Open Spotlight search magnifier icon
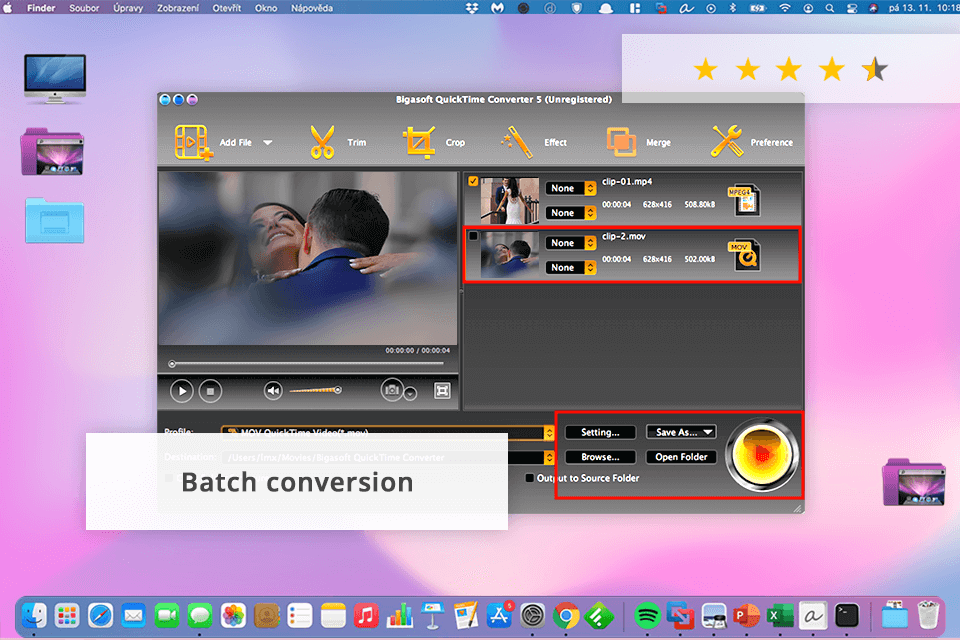 point(830,8)
